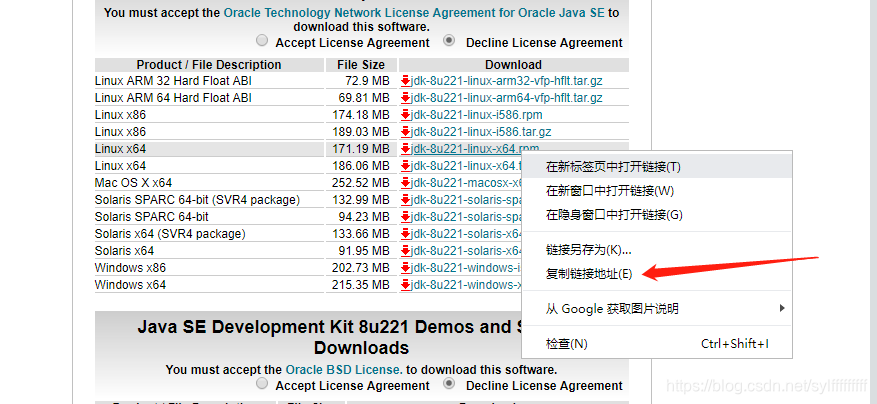Click download arrow icon for jdk-8u221-linux-arm32-vfp-hflt.tar.gz
The image size is (877, 404).
406,81
